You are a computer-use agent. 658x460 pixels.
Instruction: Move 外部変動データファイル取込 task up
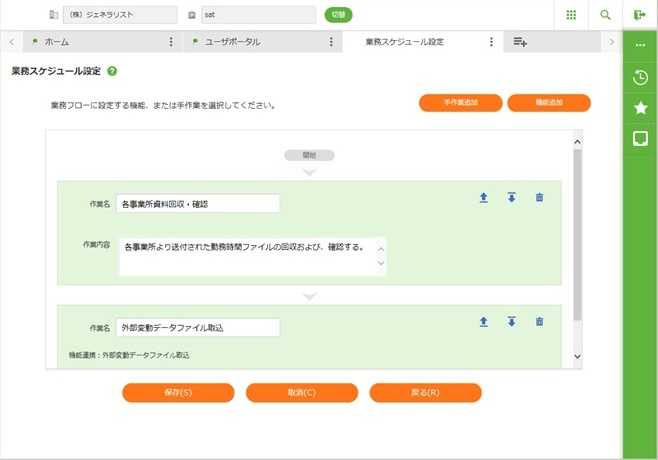click(x=483, y=322)
